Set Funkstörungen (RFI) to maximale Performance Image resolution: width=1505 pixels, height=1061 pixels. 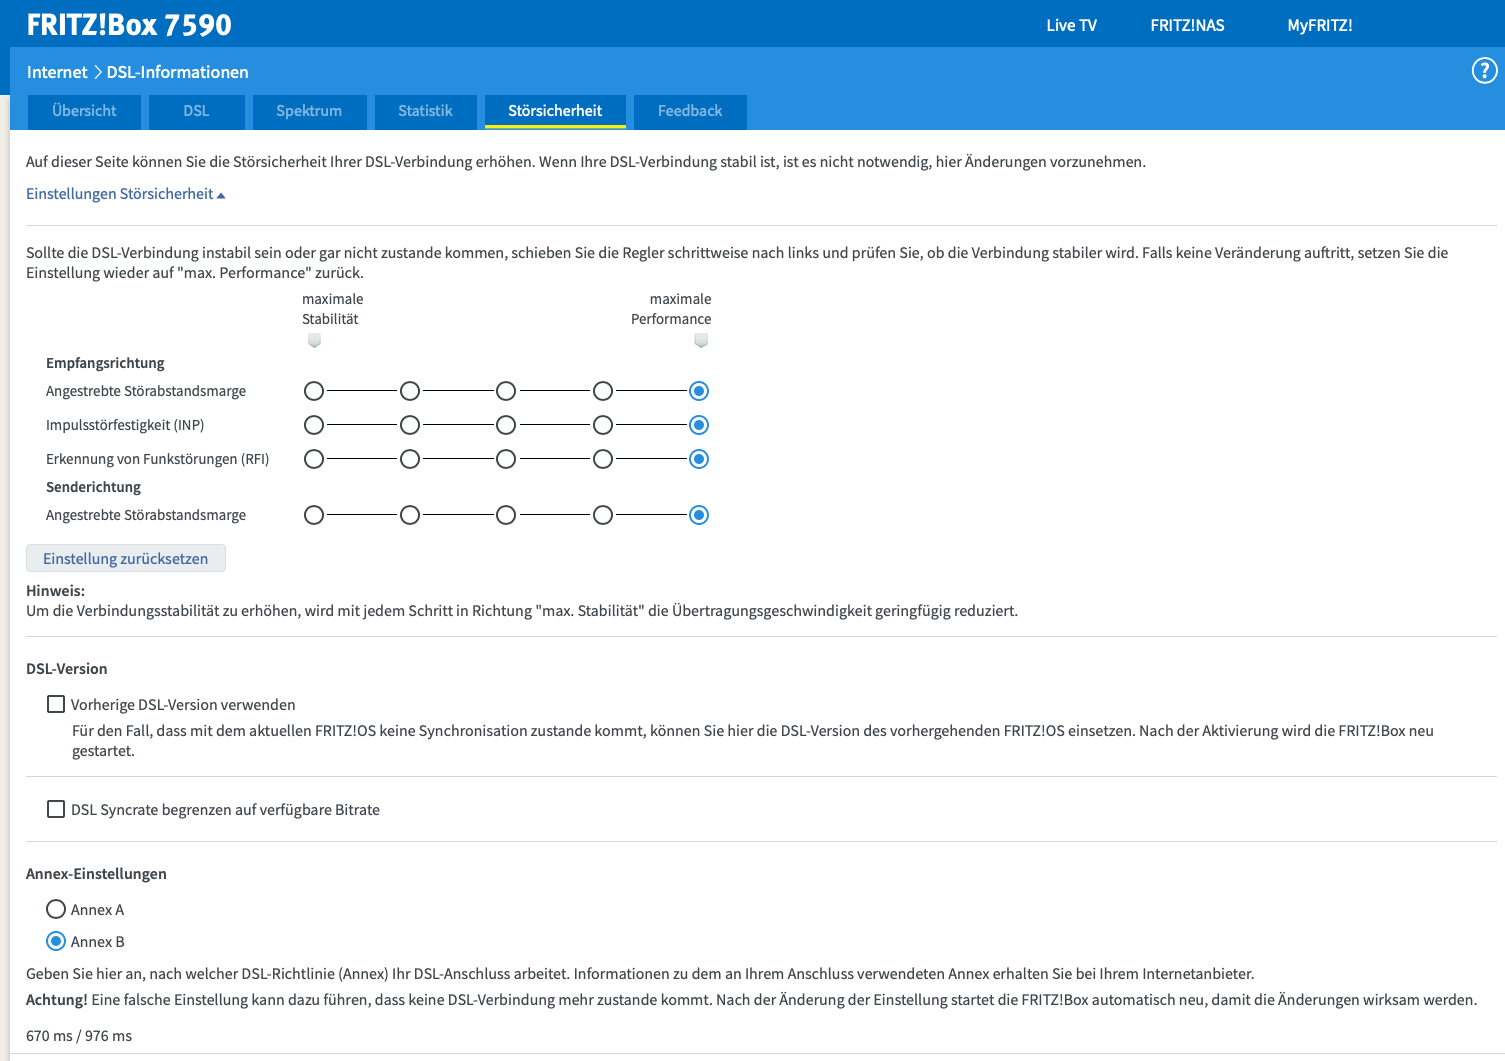point(699,459)
